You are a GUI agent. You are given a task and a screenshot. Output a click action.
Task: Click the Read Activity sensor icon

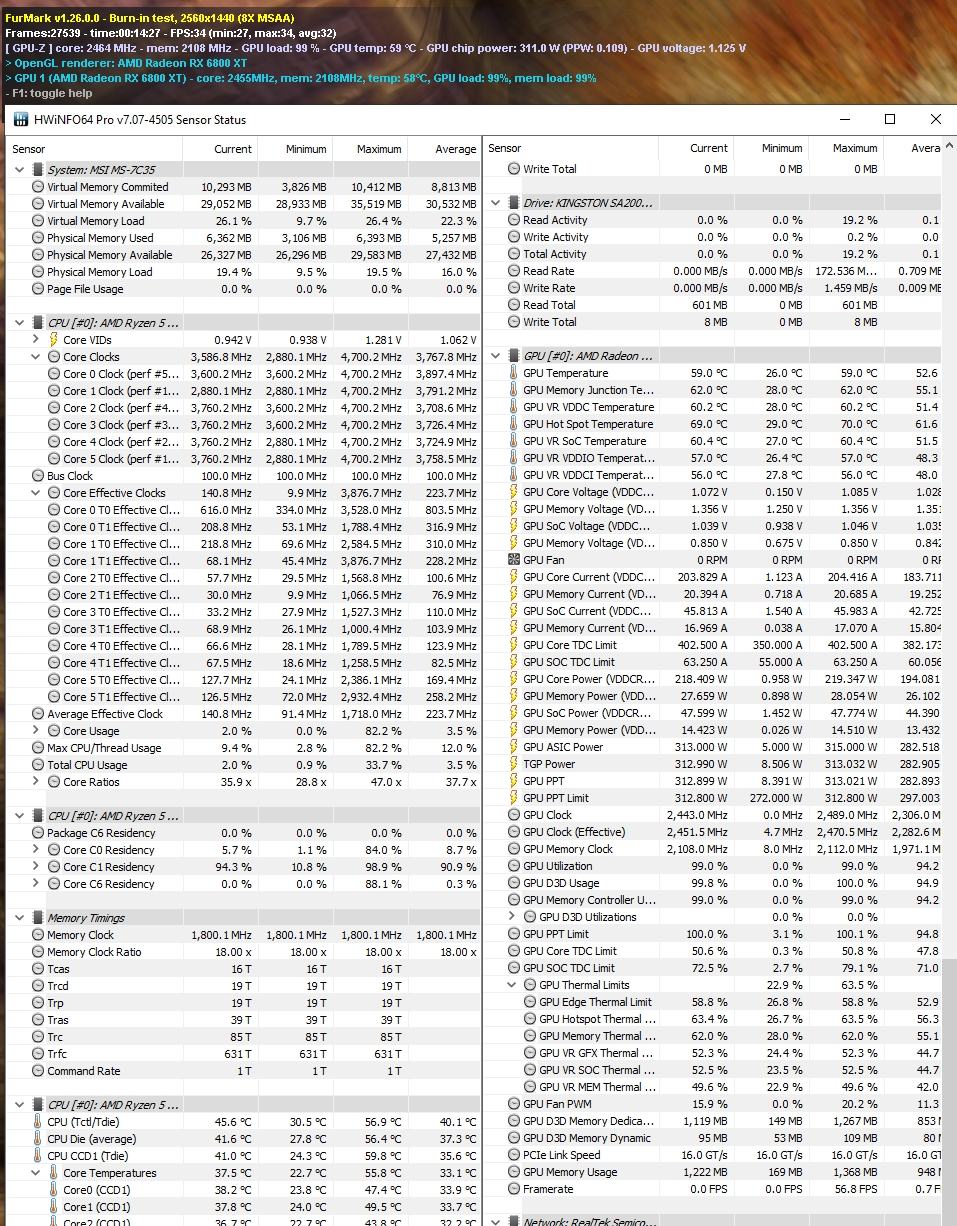coord(514,220)
